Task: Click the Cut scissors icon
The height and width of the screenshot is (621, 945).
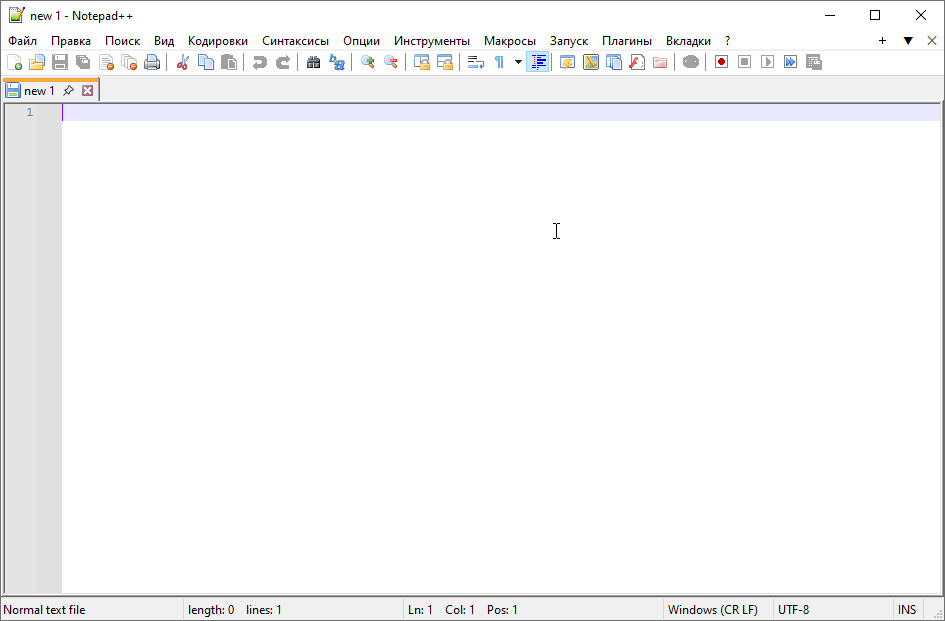Action: click(183, 62)
